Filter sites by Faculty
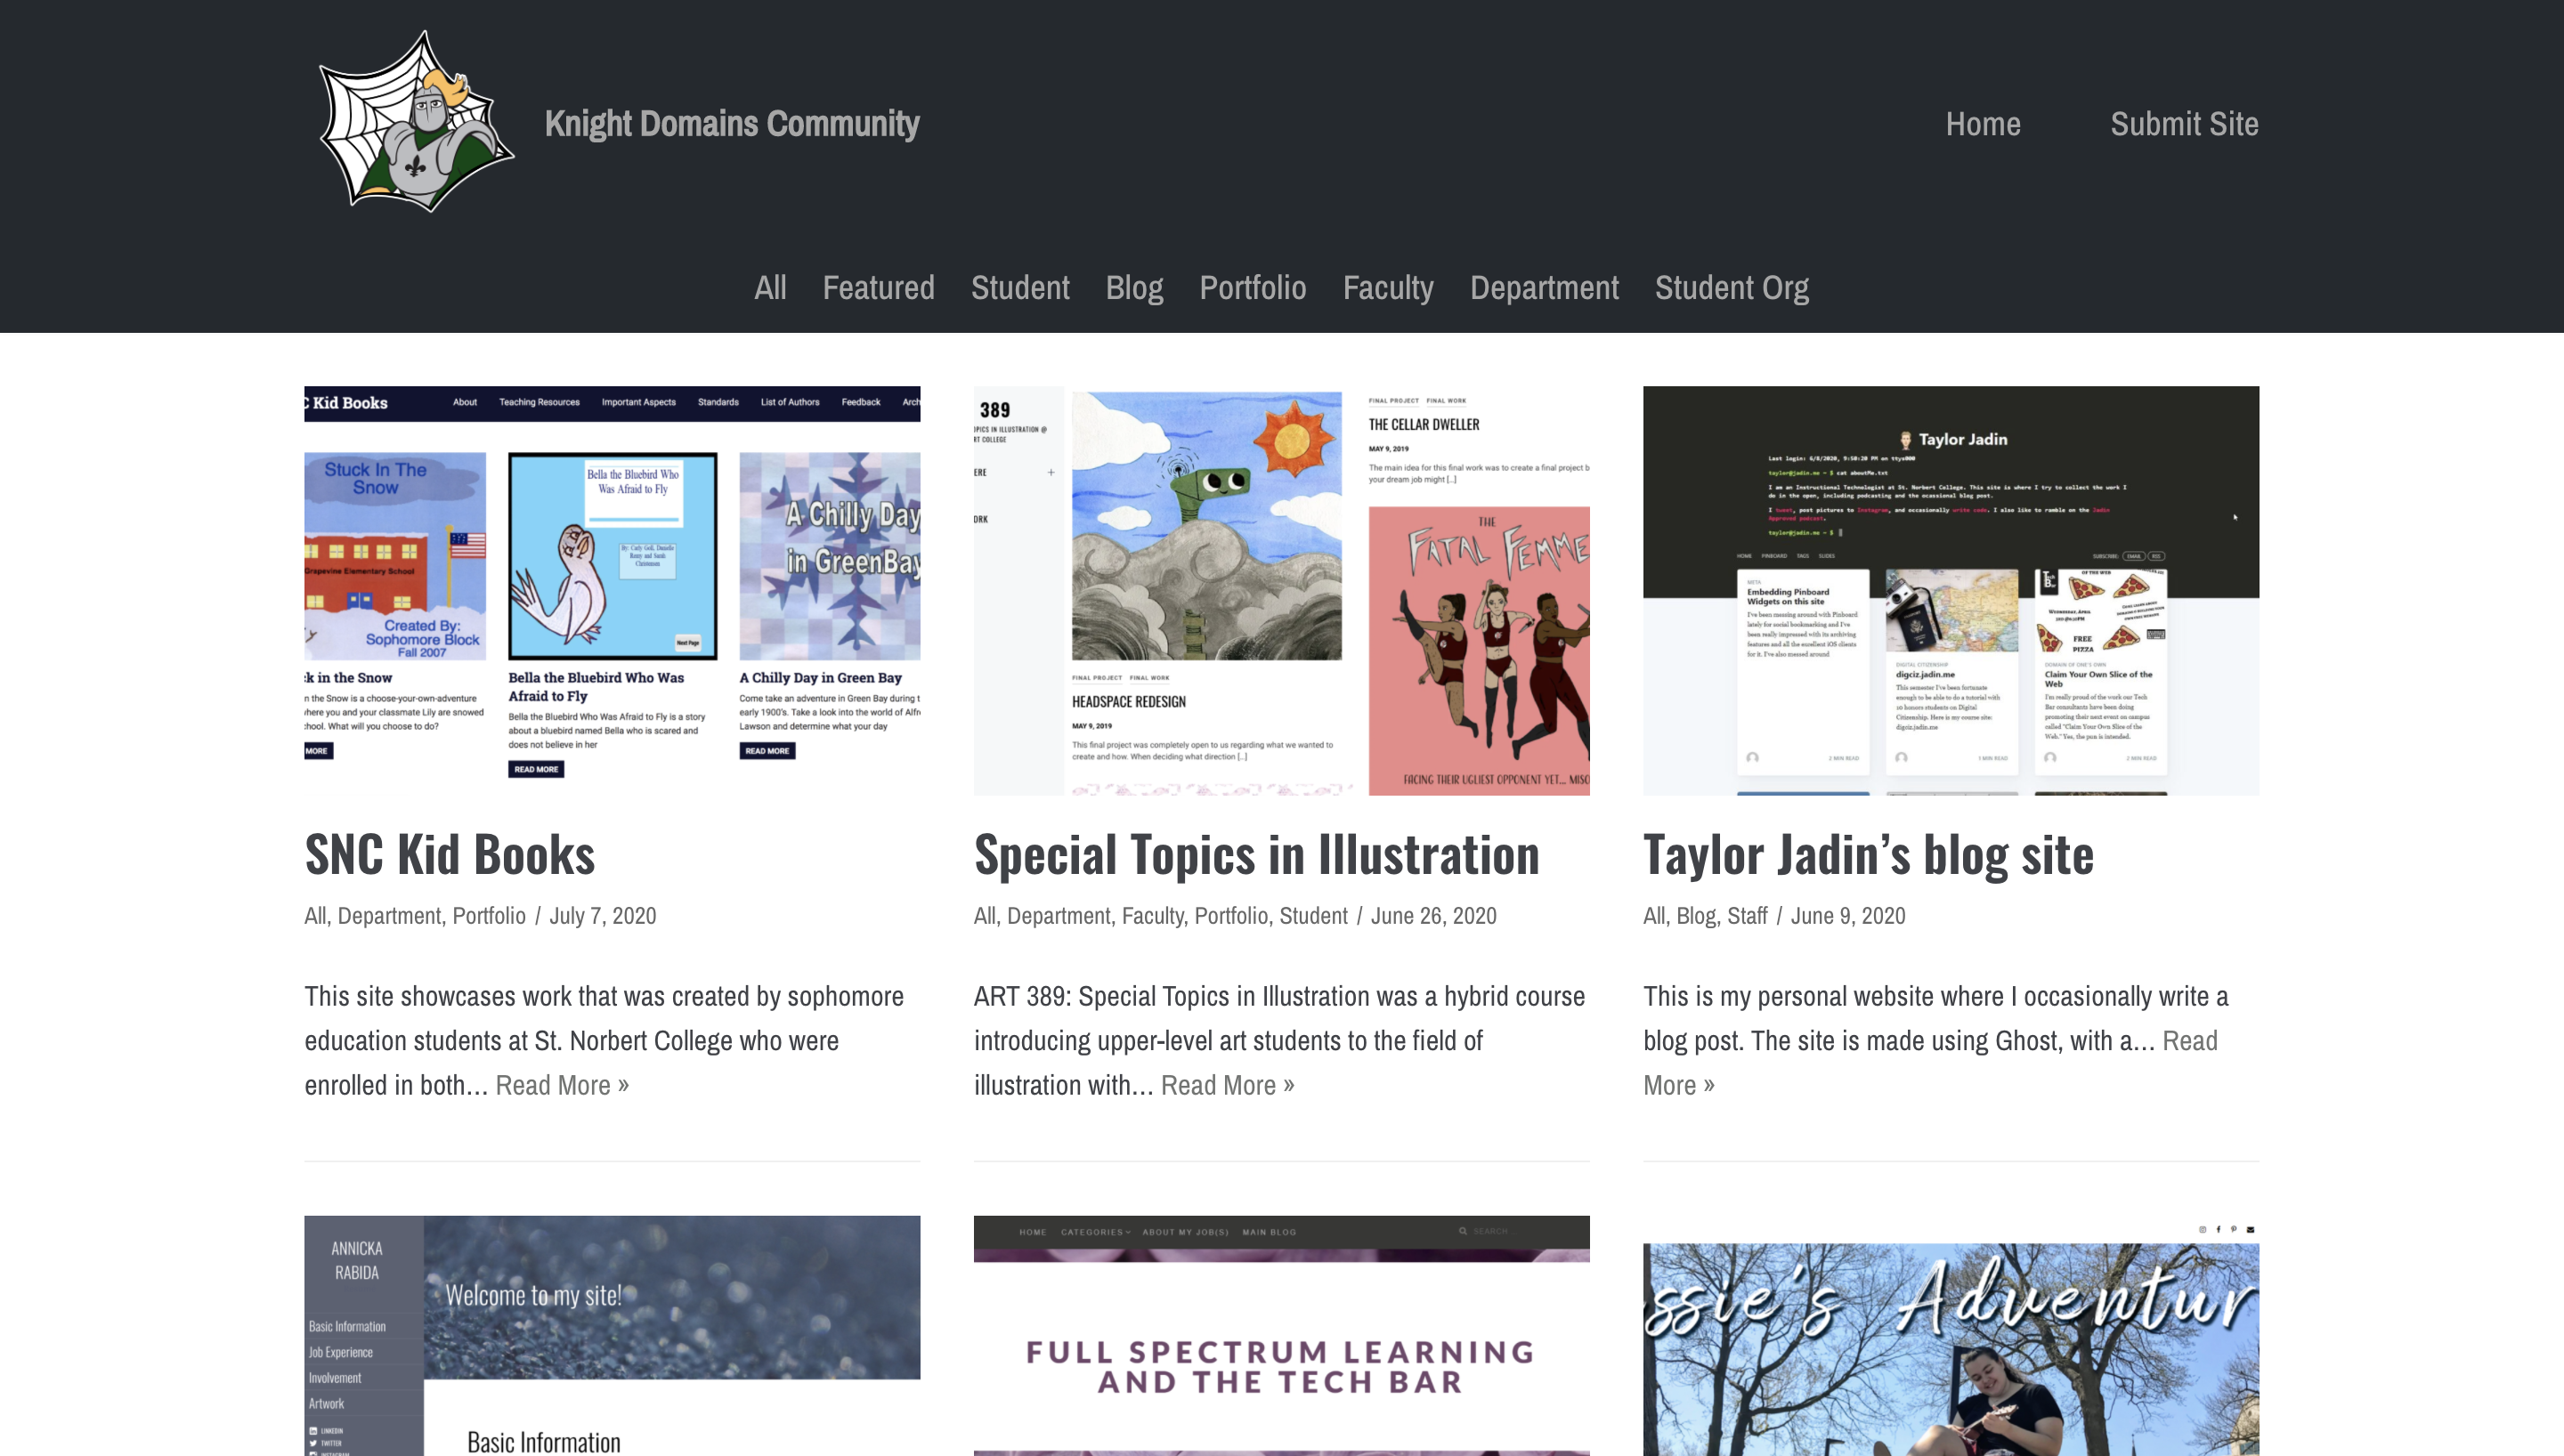2564x1456 pixels. coord(1387,288)
